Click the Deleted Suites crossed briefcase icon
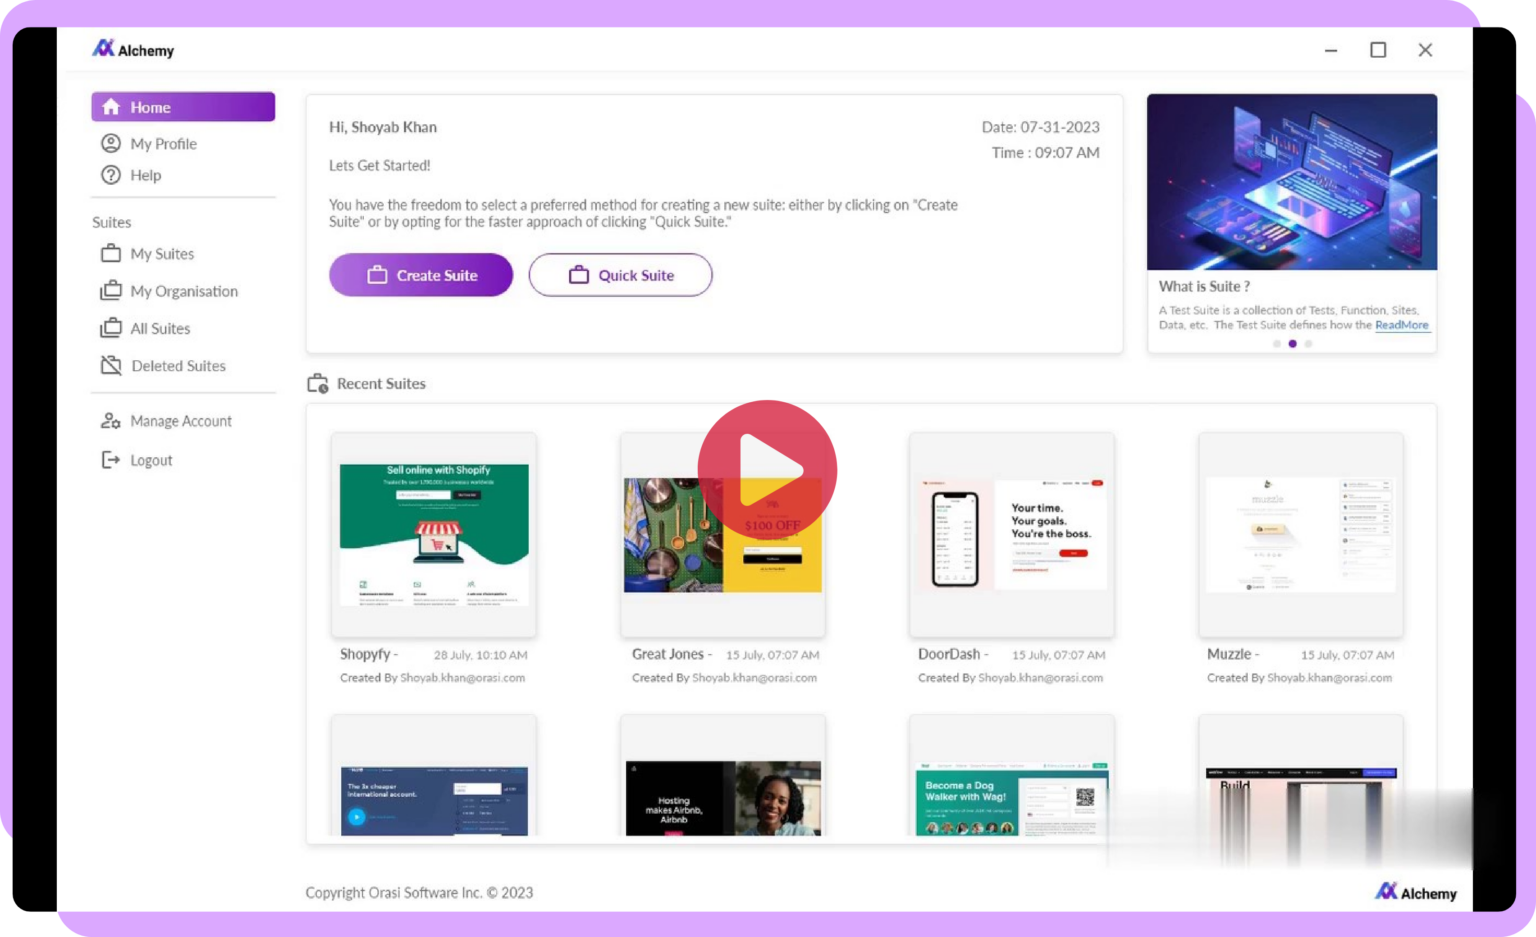 pyautogui.click(x=111, y=365)
